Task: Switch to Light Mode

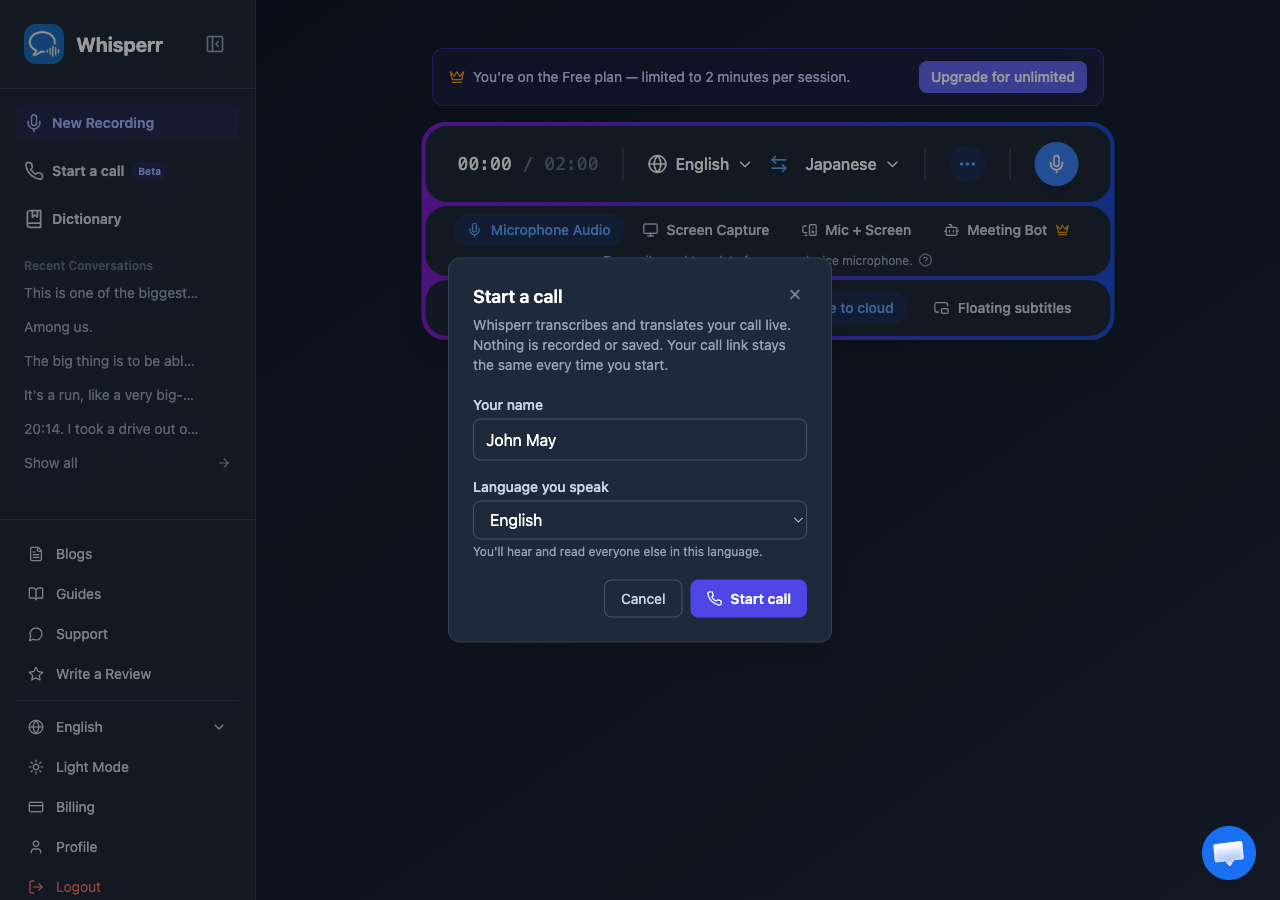Action: pos(127,767)
